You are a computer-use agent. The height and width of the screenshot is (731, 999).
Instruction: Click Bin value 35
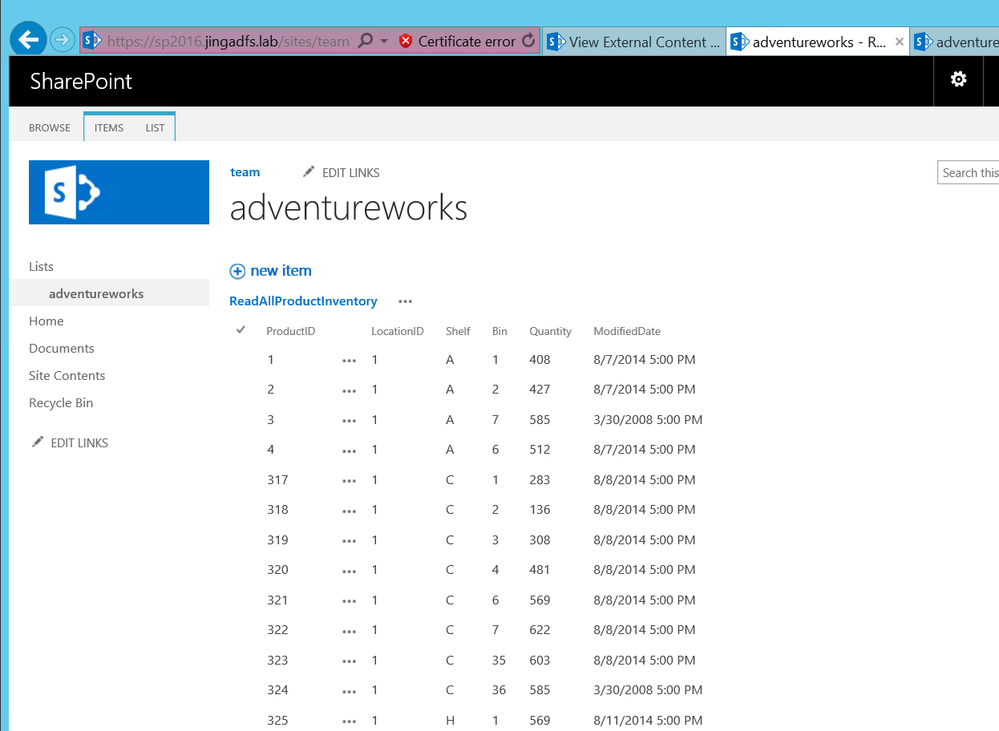(499, 660)
